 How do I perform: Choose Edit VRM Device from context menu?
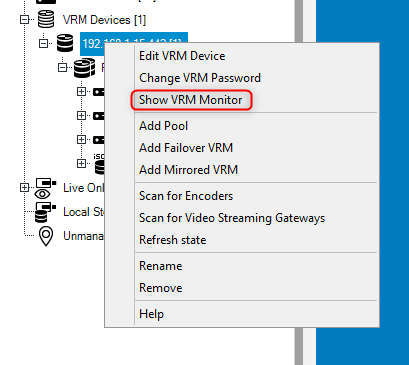(x=182, y=56)
